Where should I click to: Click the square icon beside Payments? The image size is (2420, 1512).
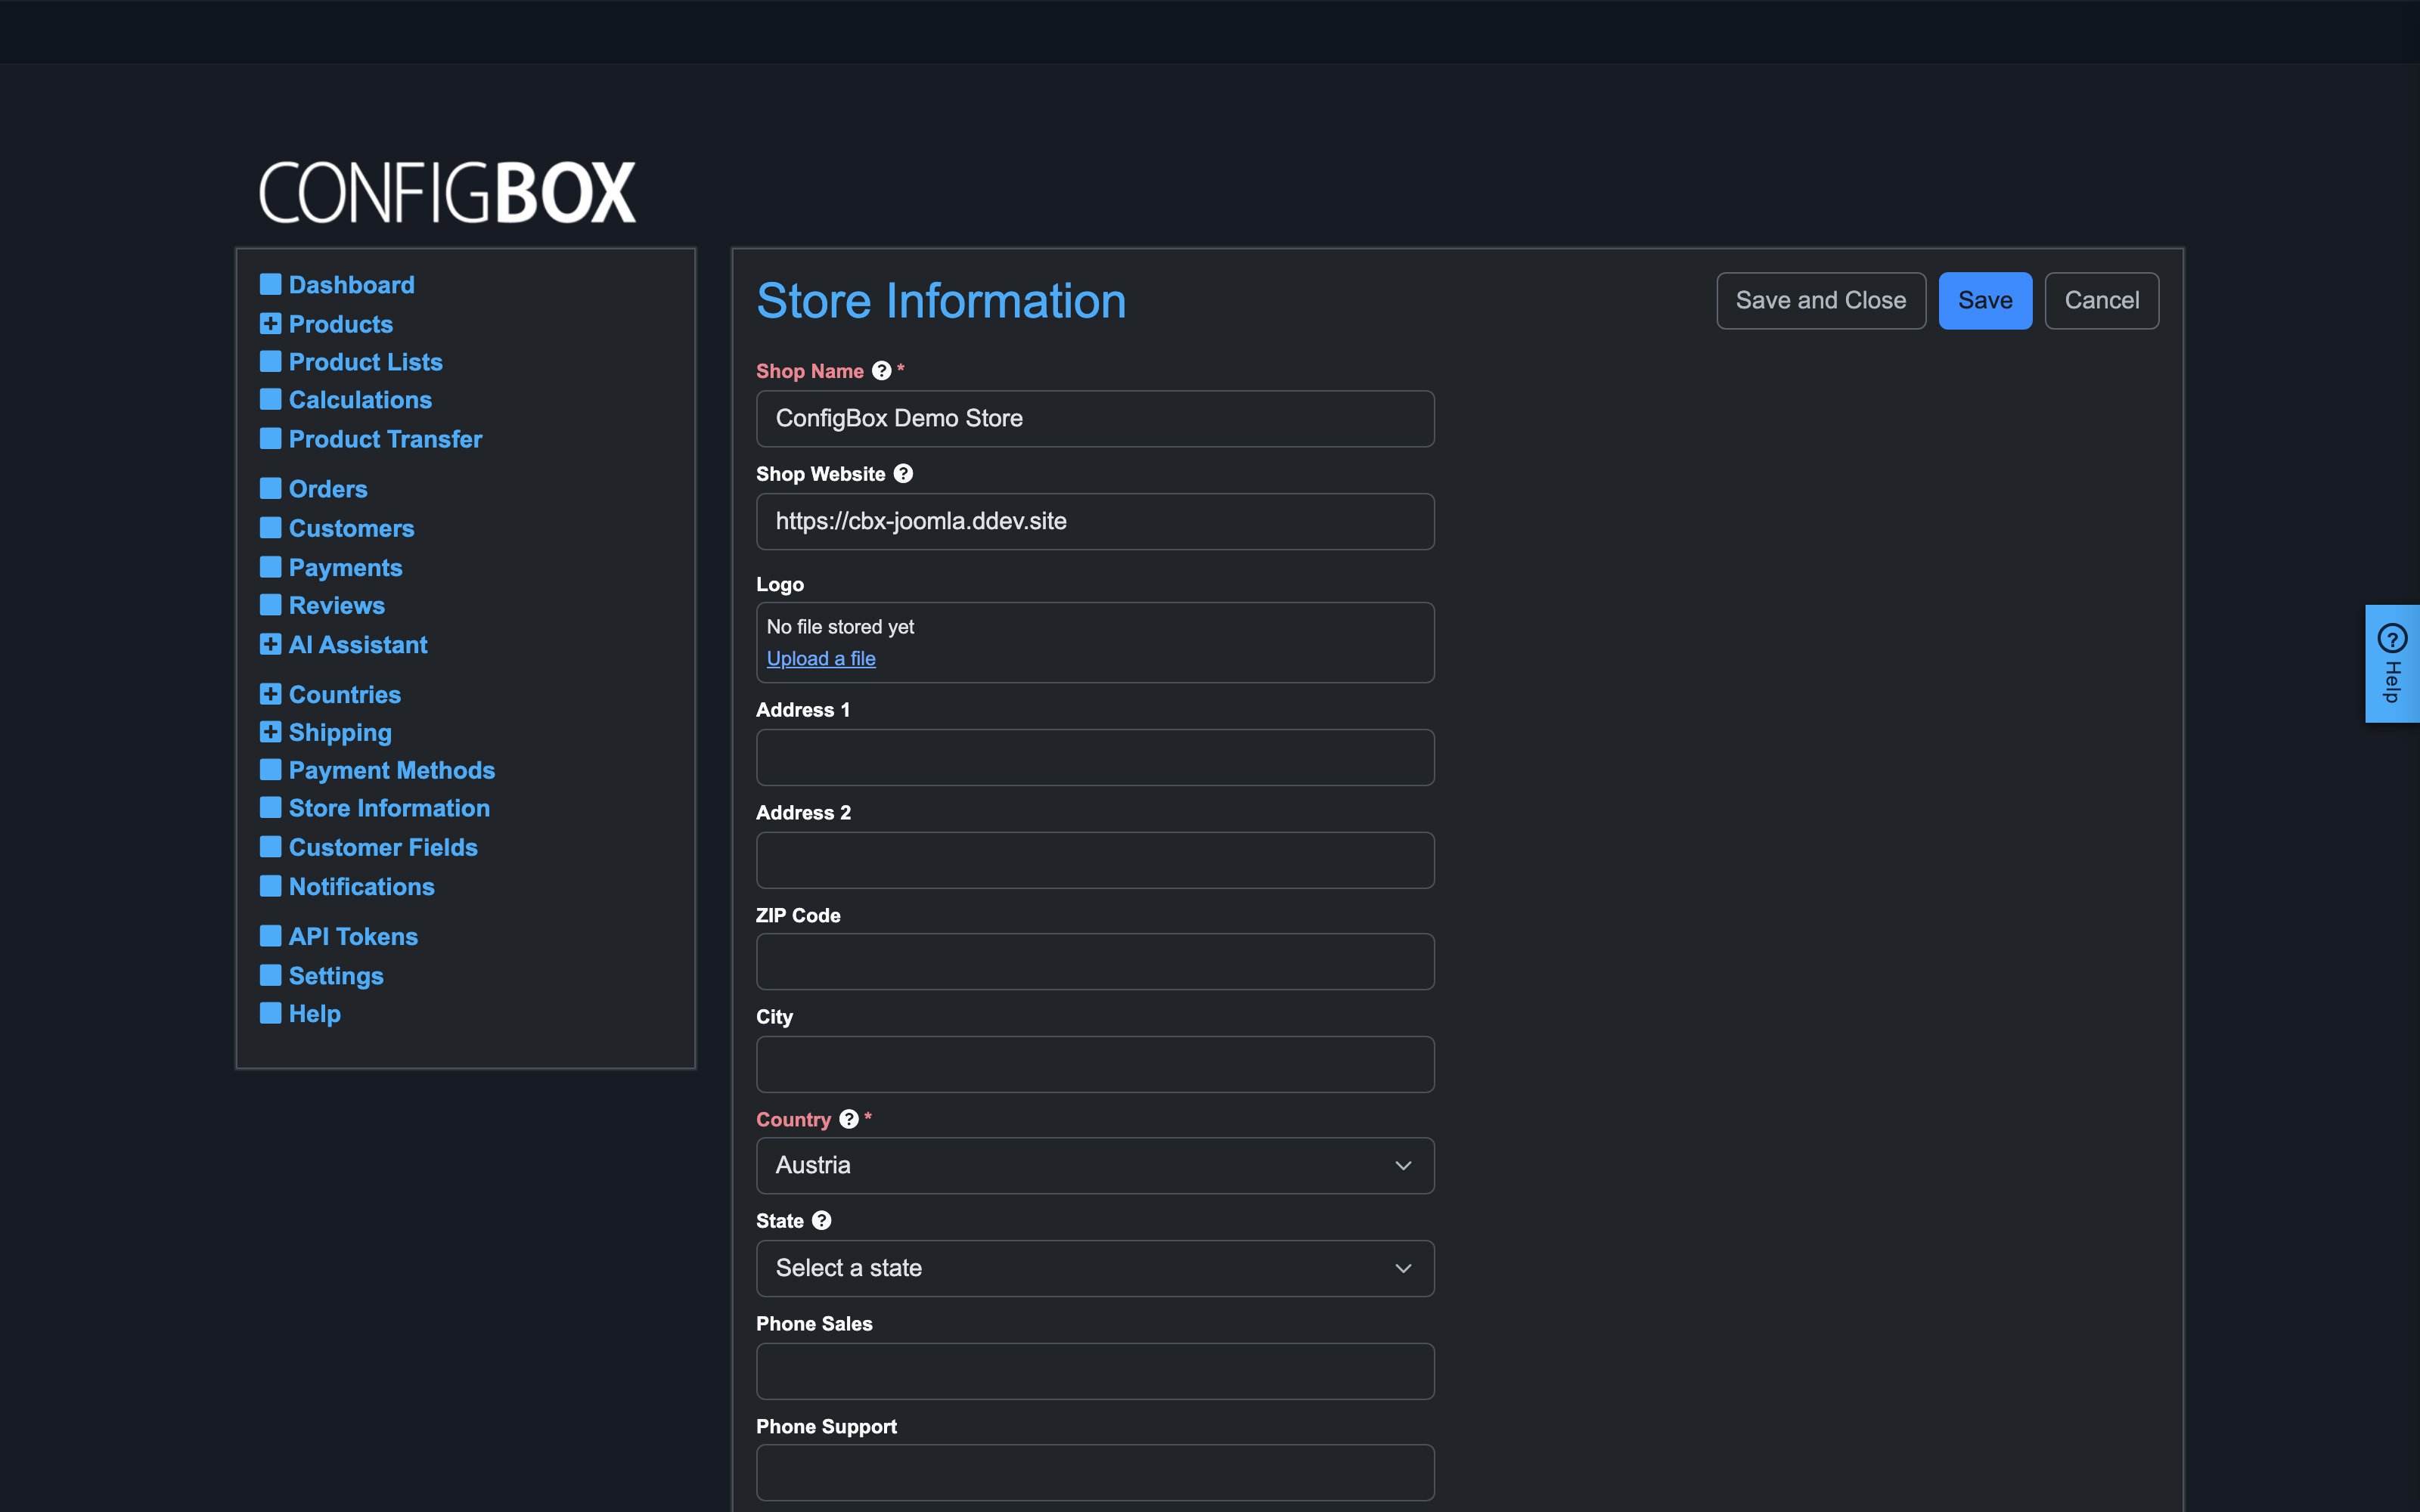click(270, 567)
